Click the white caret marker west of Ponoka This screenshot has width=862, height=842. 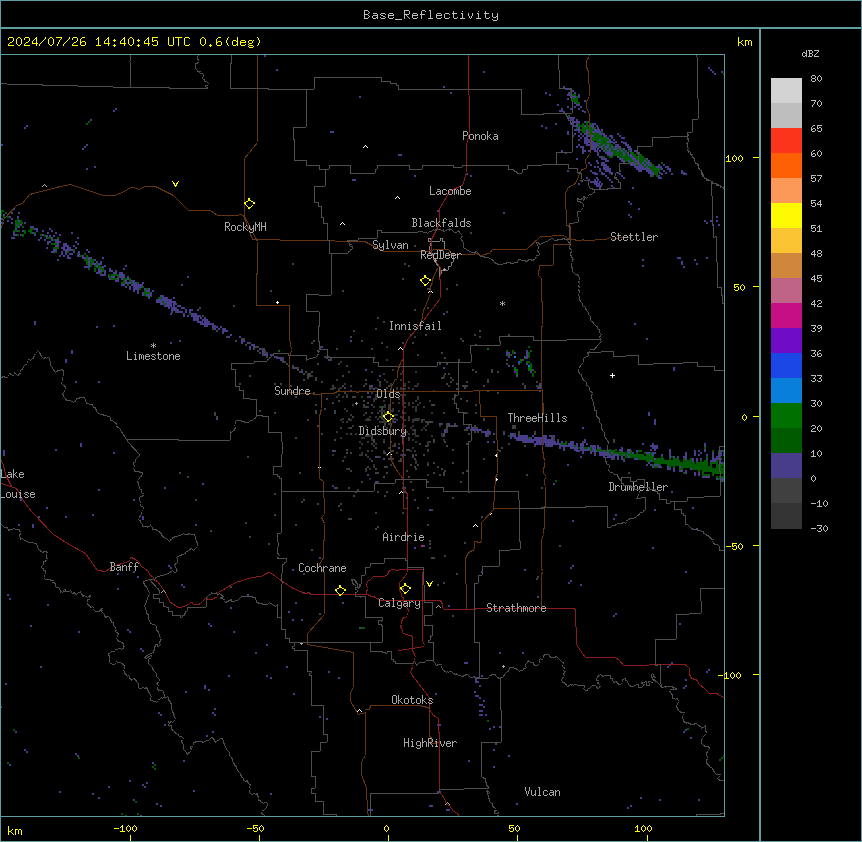click(x=366, y=147)
